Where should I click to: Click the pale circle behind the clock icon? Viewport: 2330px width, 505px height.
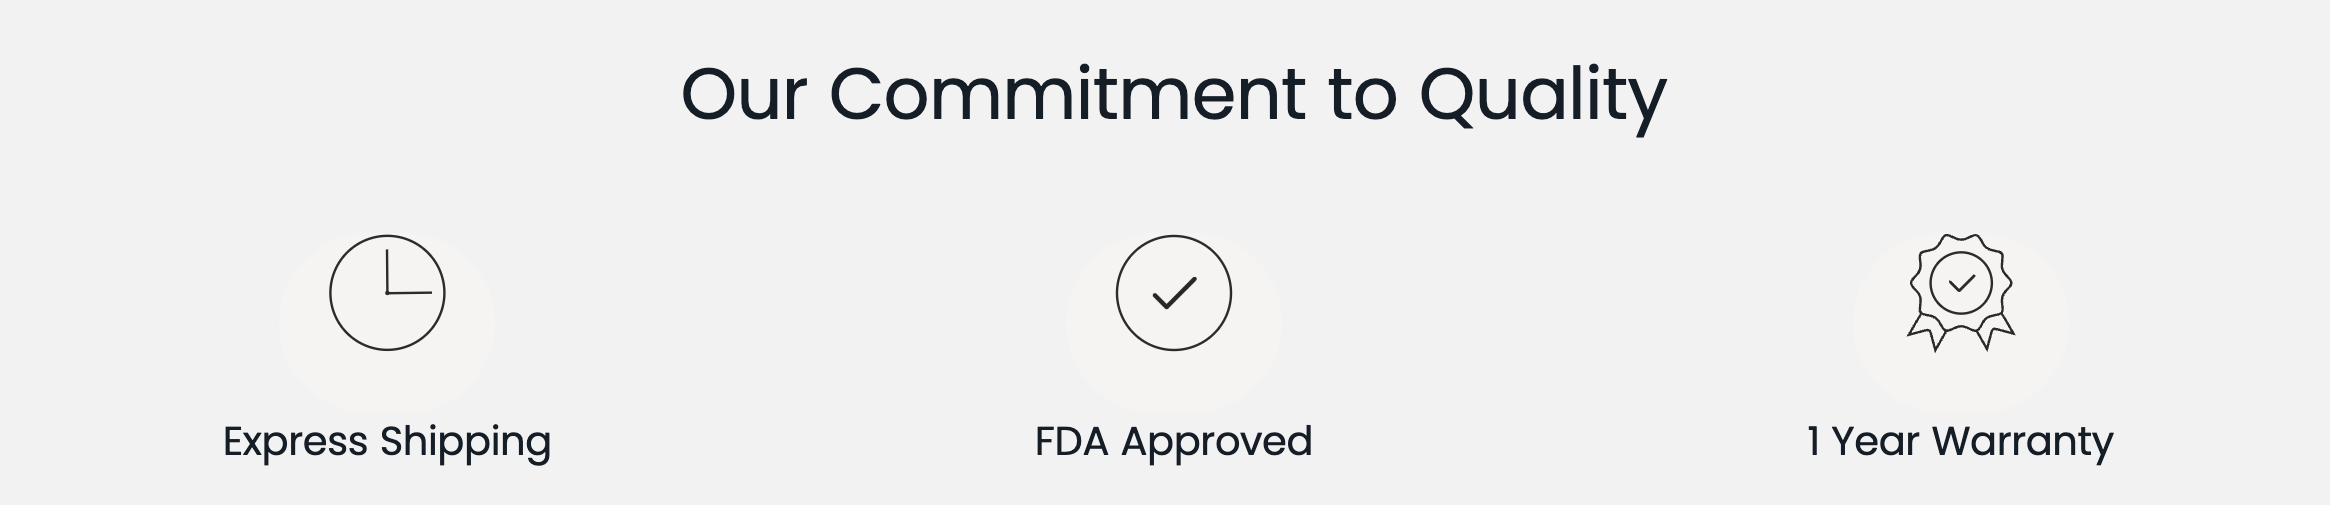[387, 324]
